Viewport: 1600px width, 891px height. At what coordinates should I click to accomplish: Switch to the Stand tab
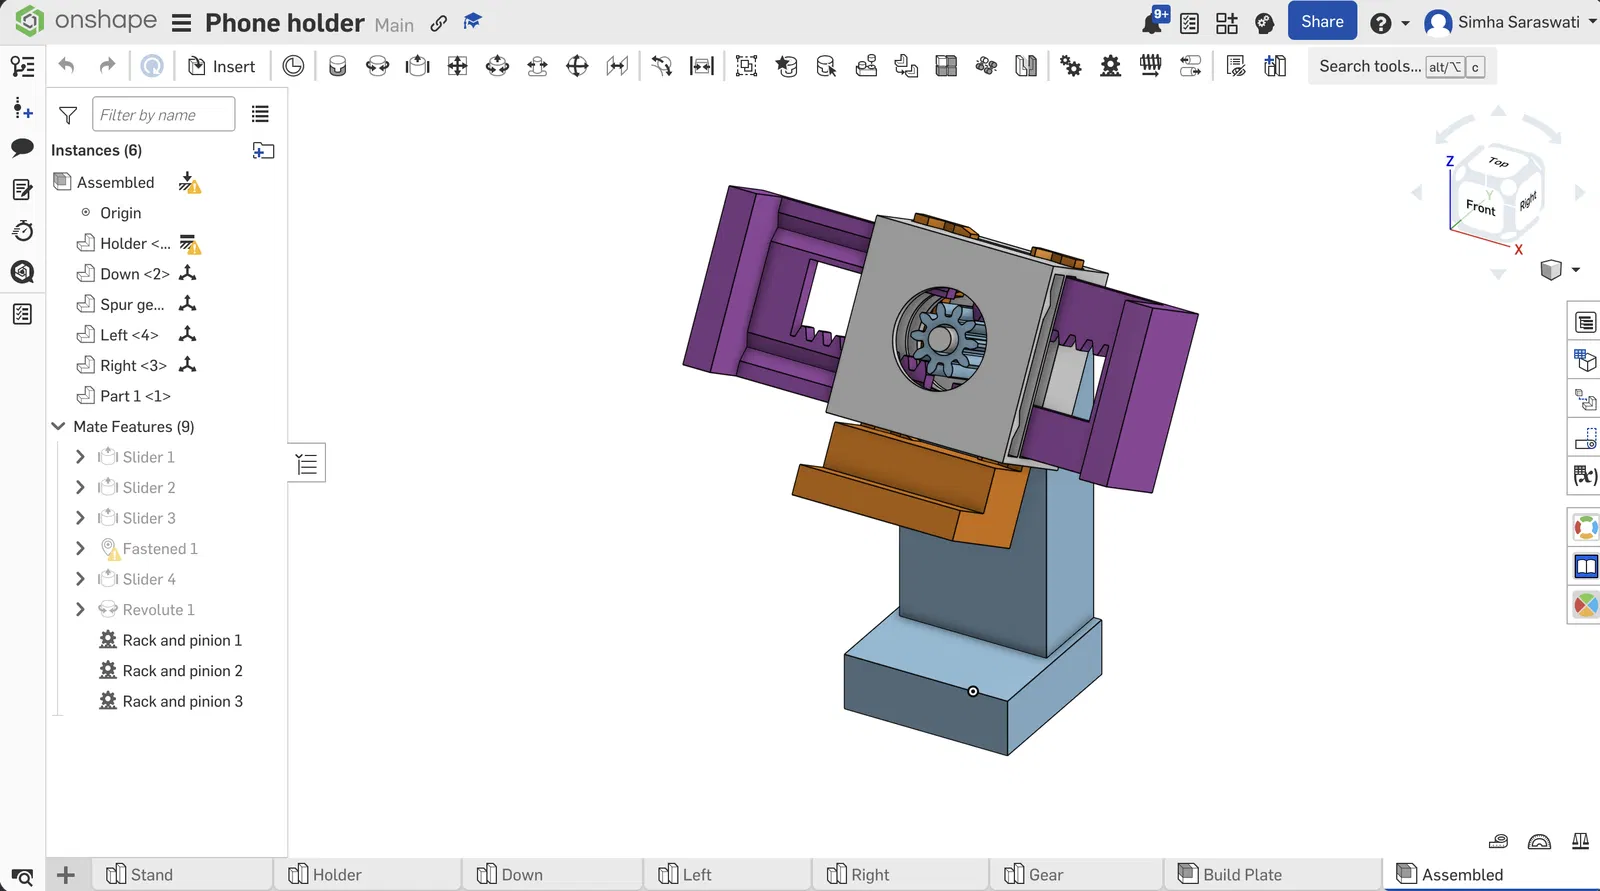pos(183,874)
